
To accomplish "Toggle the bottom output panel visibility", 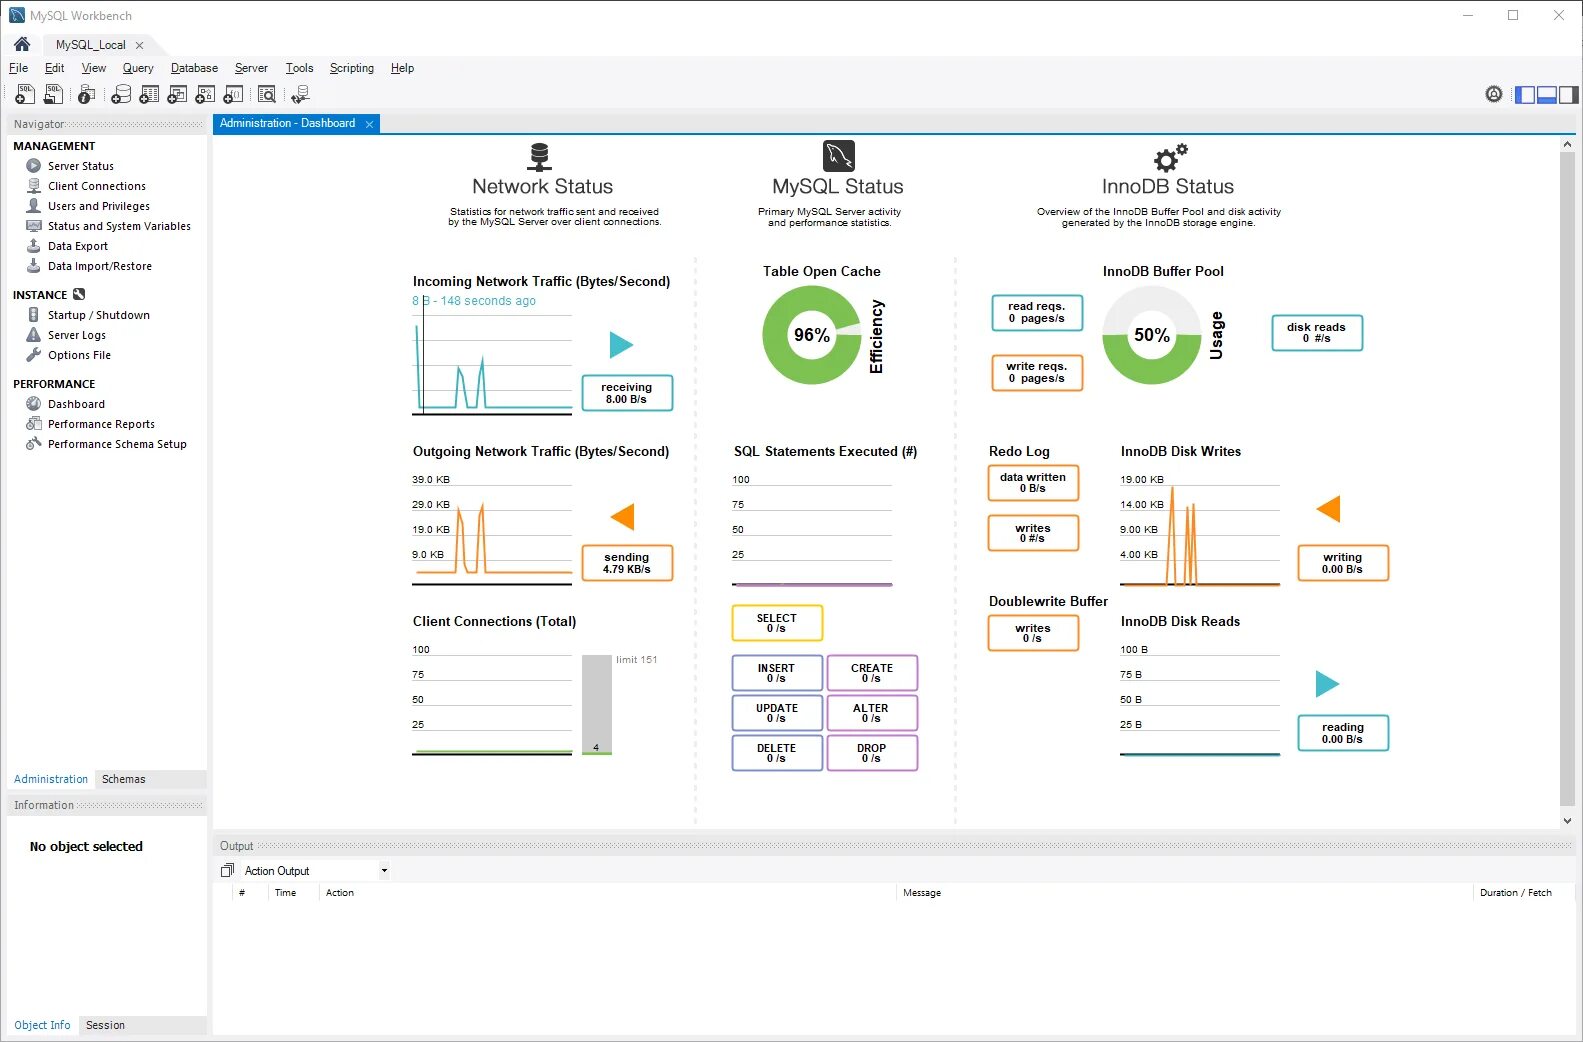I will point(1547,95).
